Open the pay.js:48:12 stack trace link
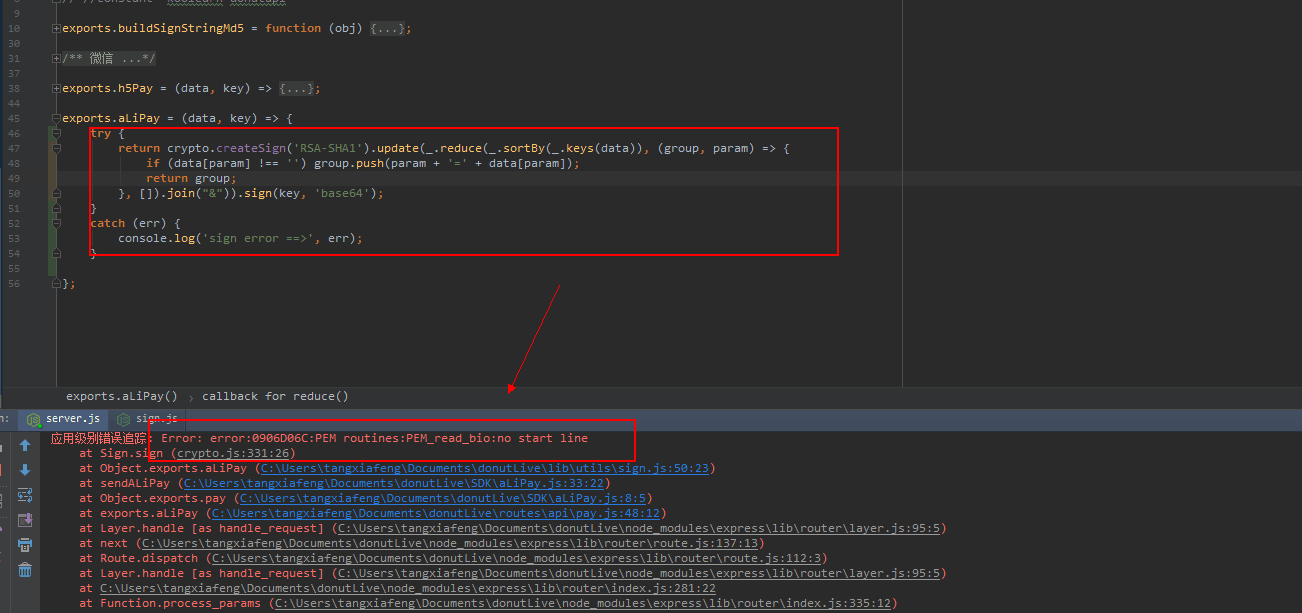Image resolution: width=1302 pixels, height=613 pixels. (x=437, y=513)
